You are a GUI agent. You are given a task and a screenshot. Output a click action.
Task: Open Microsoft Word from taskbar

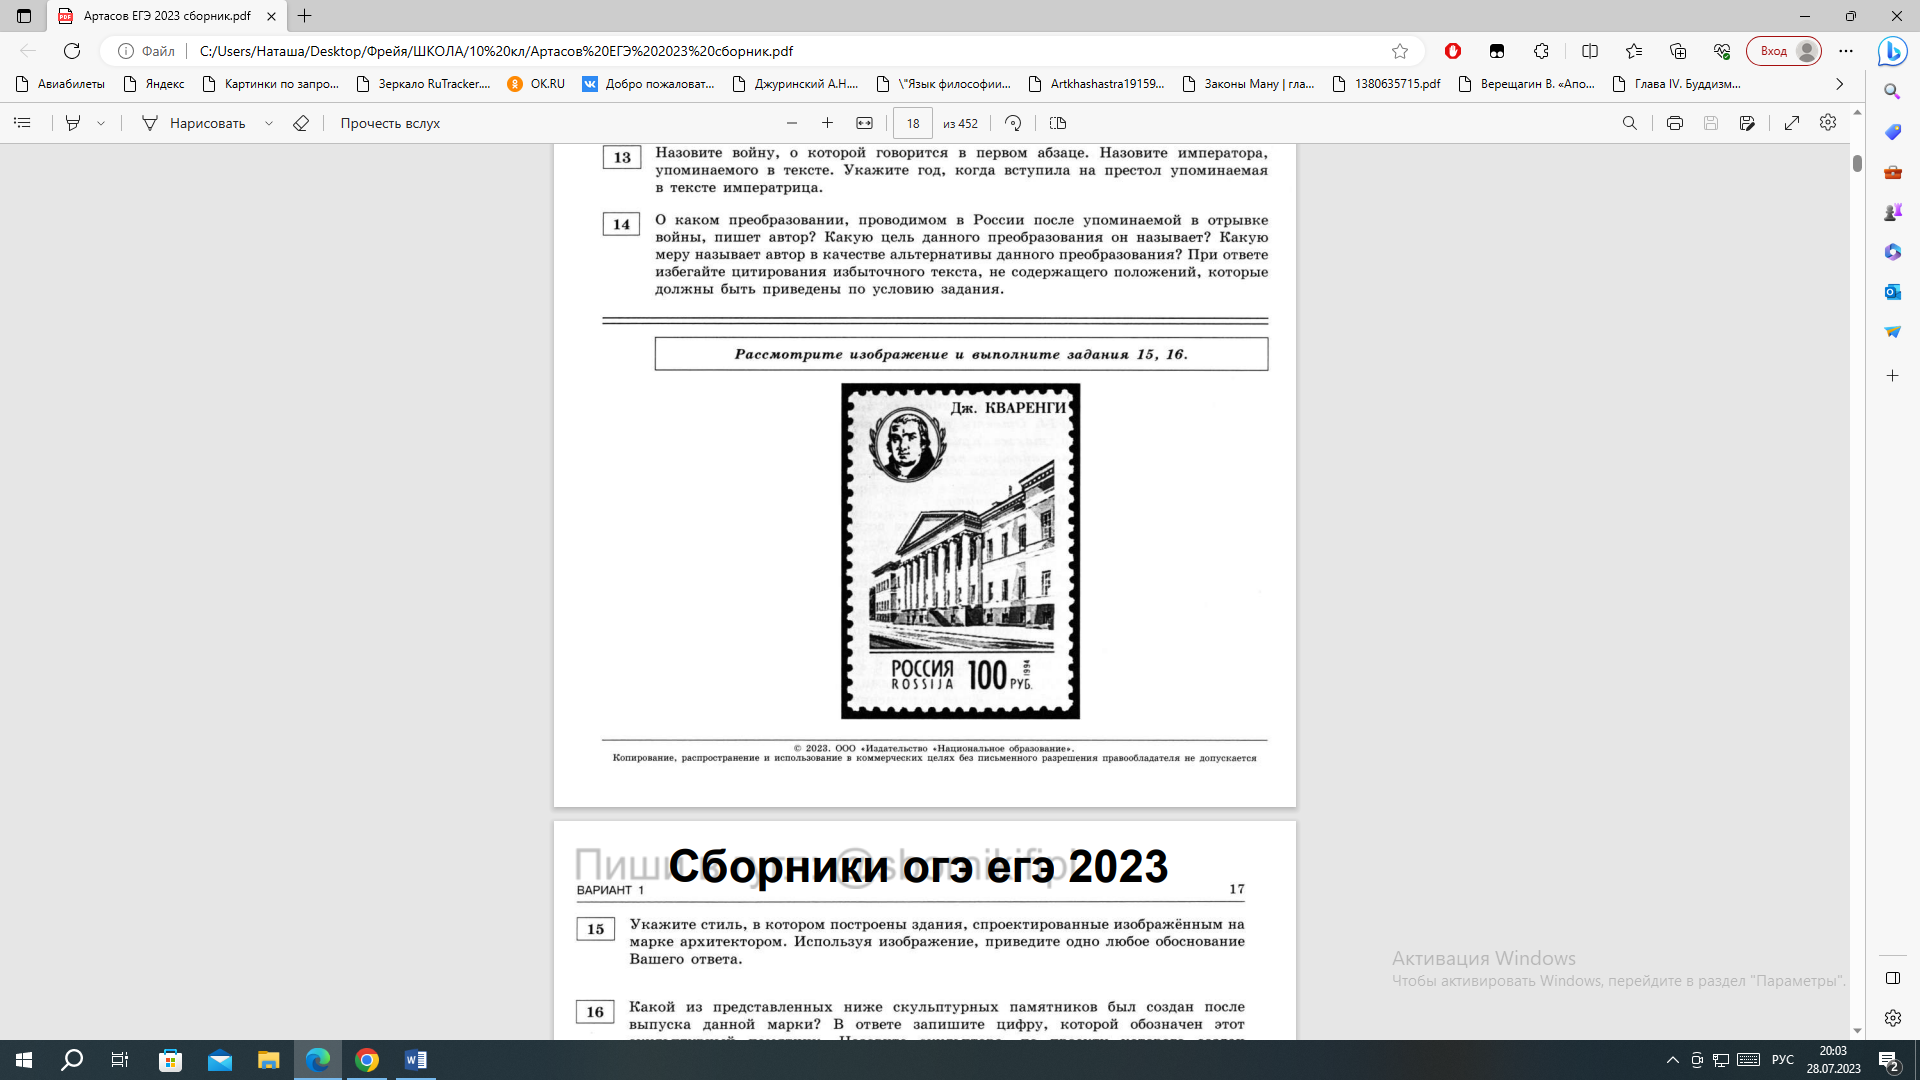click(x=416, y=1060)
